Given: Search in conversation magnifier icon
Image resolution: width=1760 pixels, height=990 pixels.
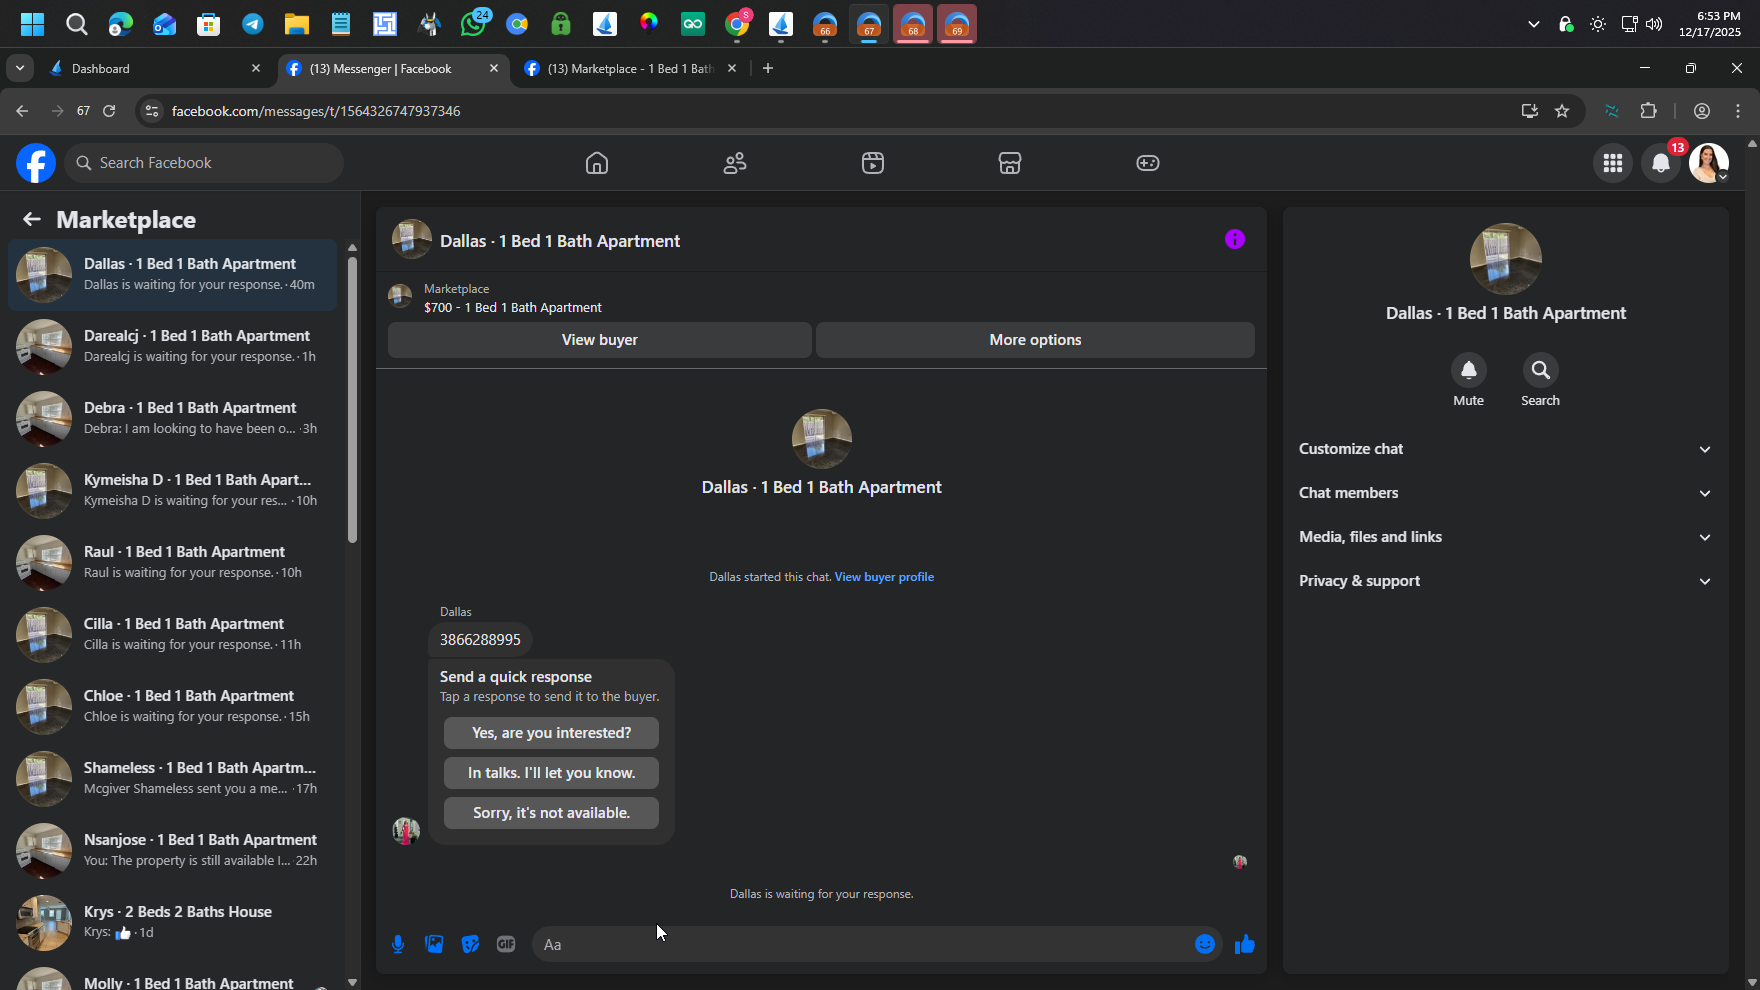Looking at the screenshot, I should click(1541, 370).
